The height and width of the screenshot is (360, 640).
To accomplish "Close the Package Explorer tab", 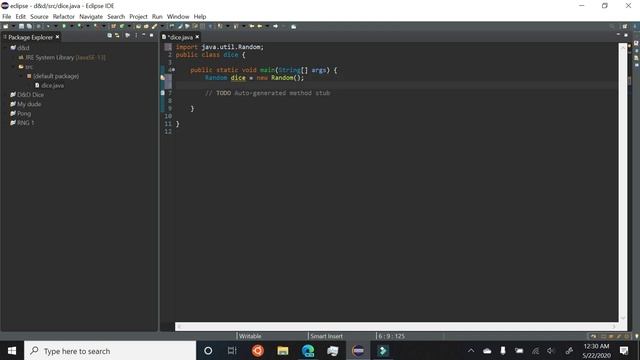I will (58, 37).
